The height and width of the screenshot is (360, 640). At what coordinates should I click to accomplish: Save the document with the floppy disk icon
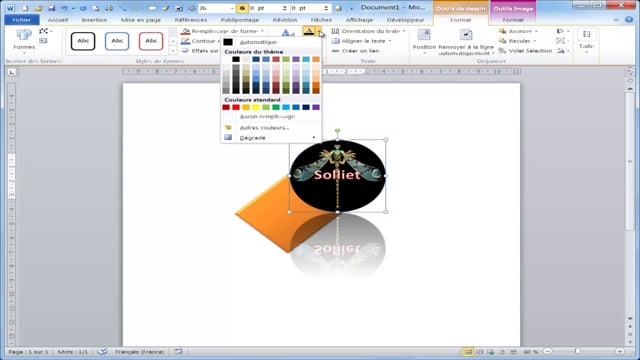click(x=51, y=8)
